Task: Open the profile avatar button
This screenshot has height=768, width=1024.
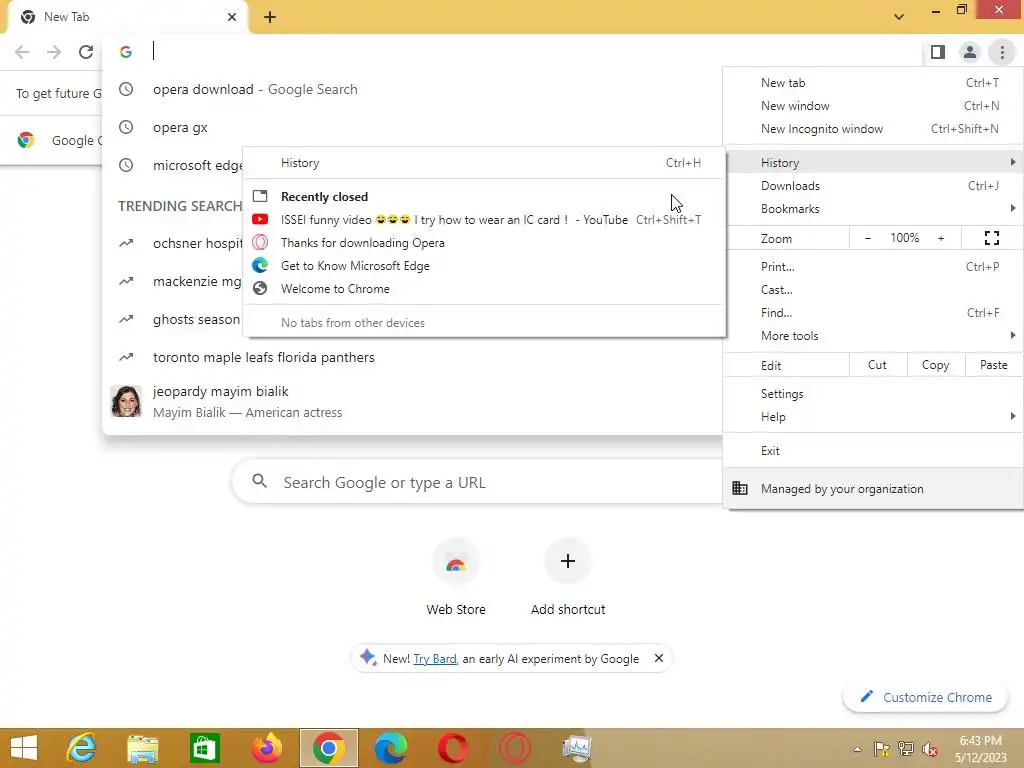Action: click(x=970, y=52)
